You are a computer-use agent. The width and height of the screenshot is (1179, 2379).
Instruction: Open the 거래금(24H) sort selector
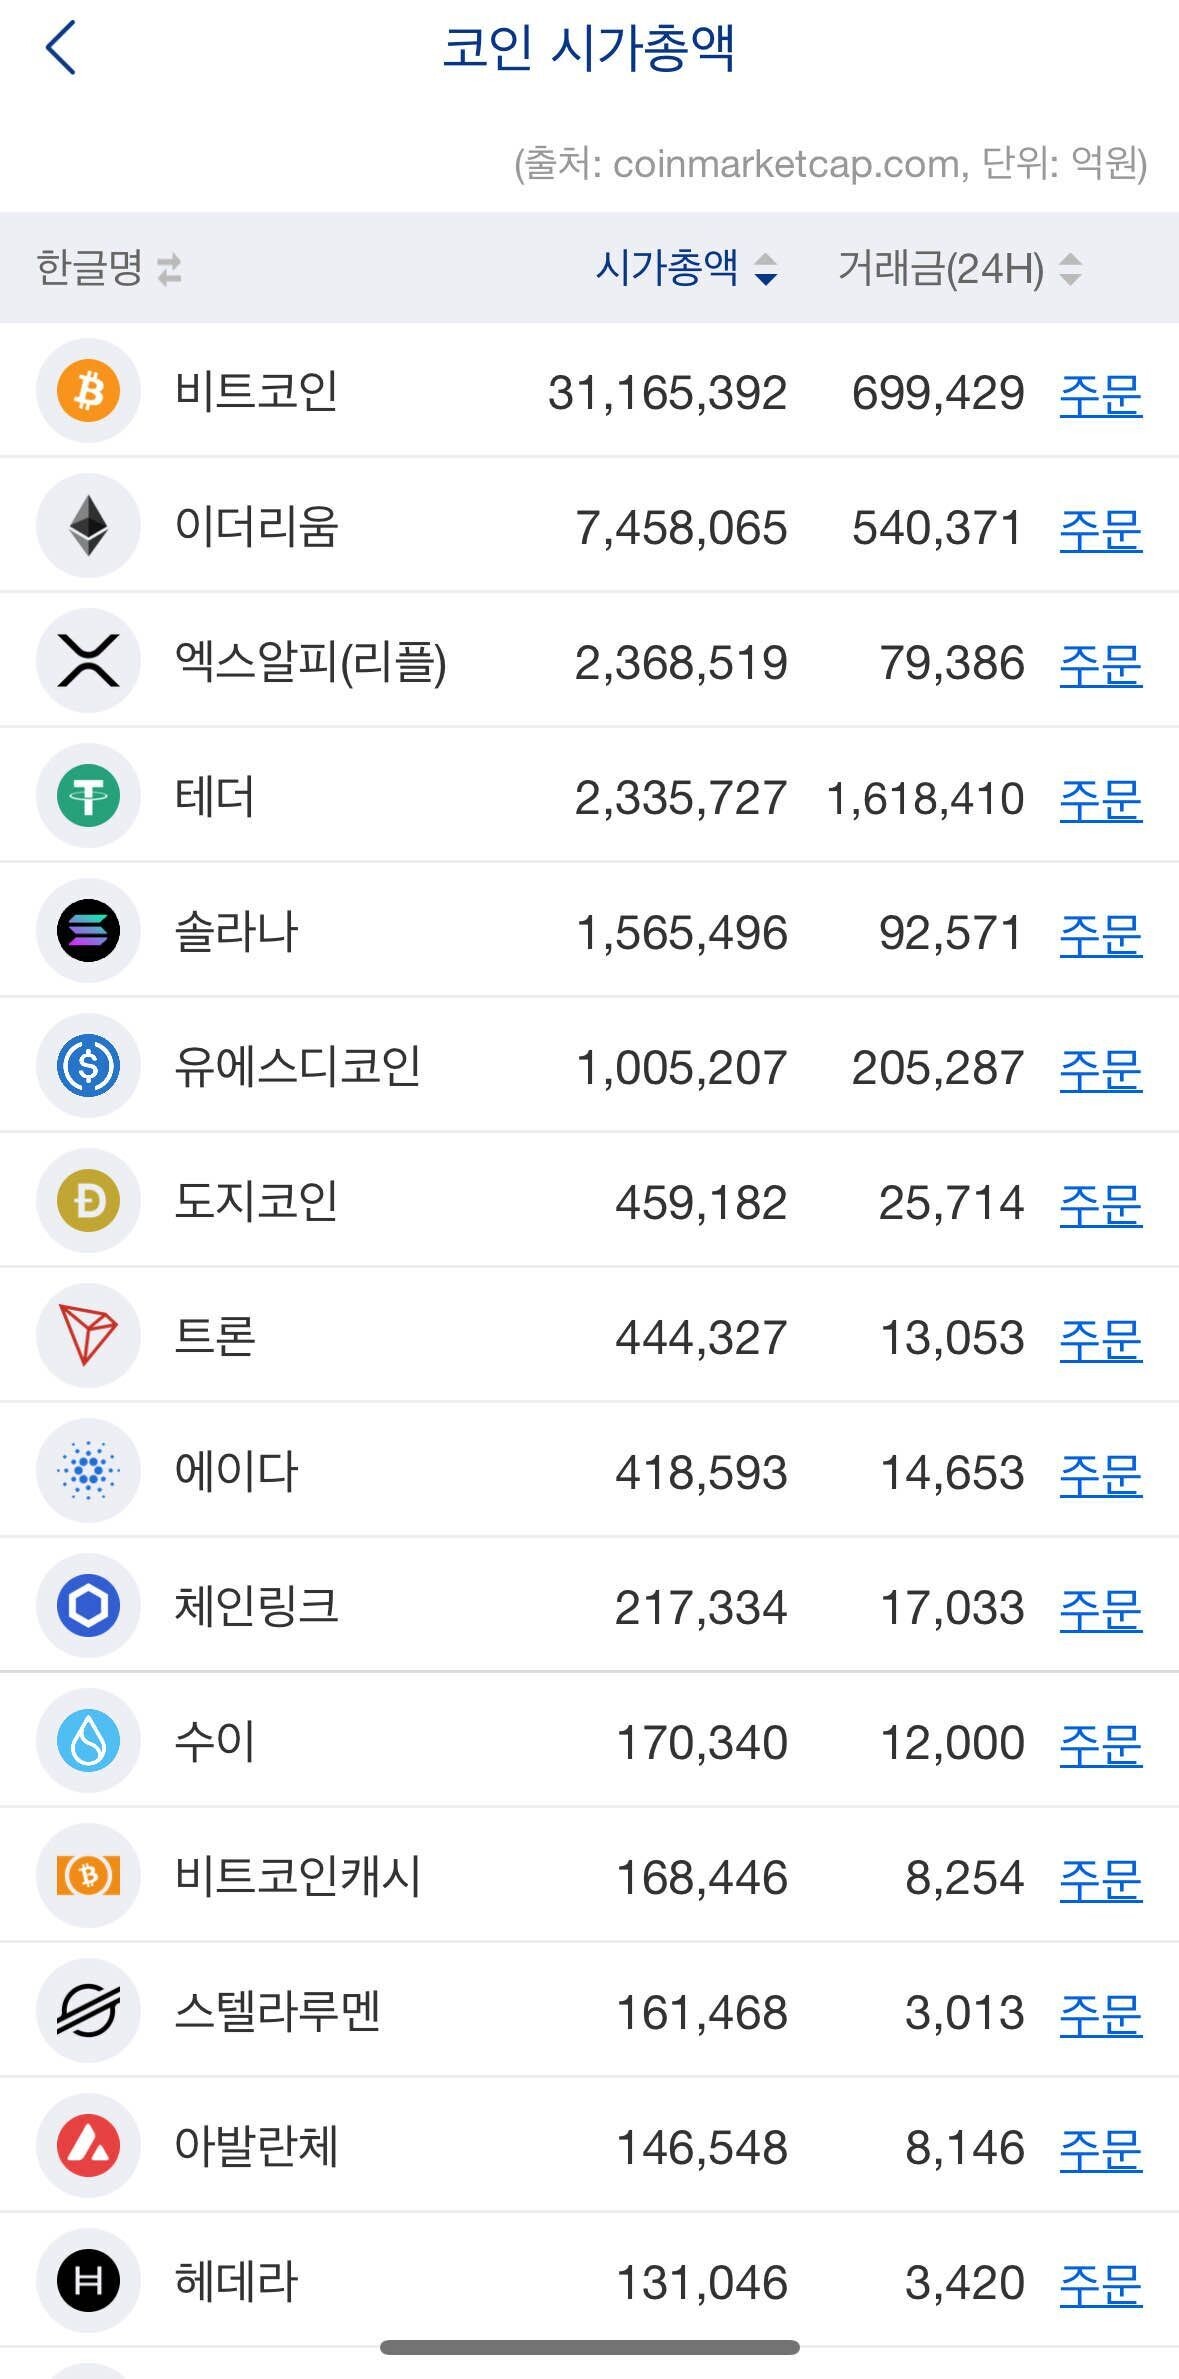[1070, 268]
